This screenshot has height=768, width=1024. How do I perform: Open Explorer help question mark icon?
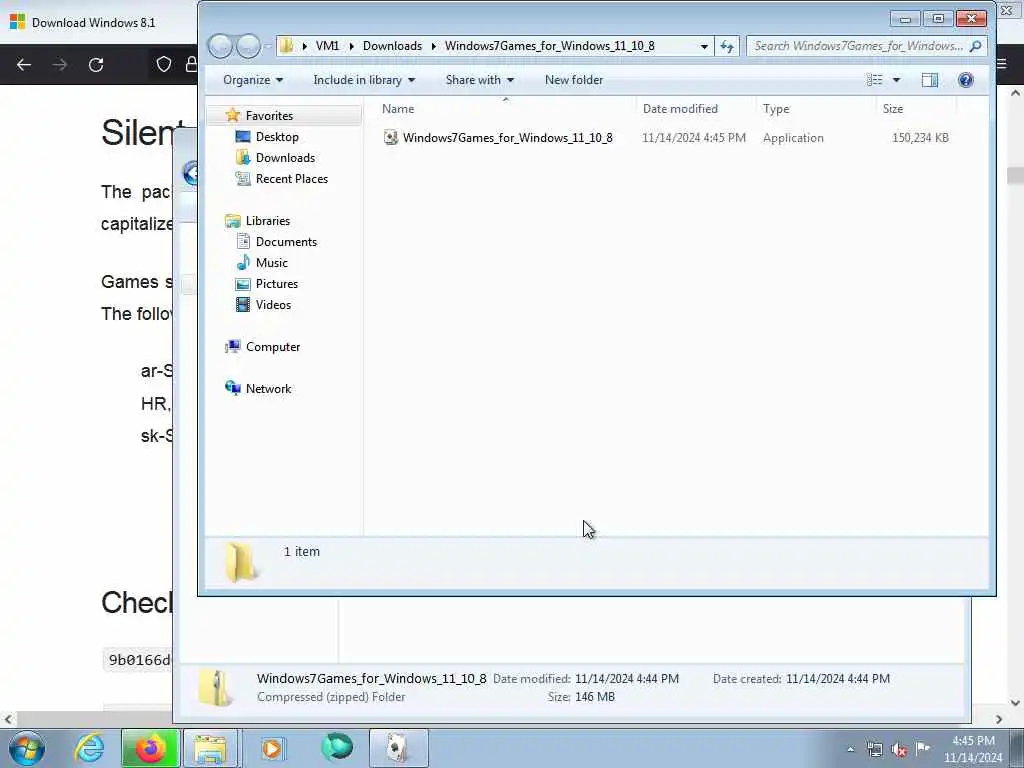point(965,80)
